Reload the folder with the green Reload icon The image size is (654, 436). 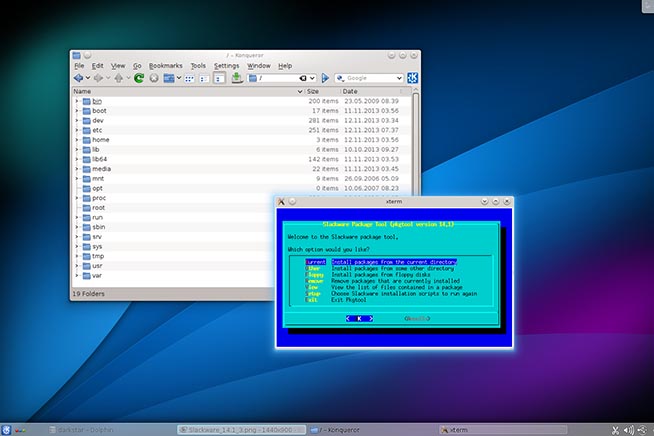tap(139, 78)
